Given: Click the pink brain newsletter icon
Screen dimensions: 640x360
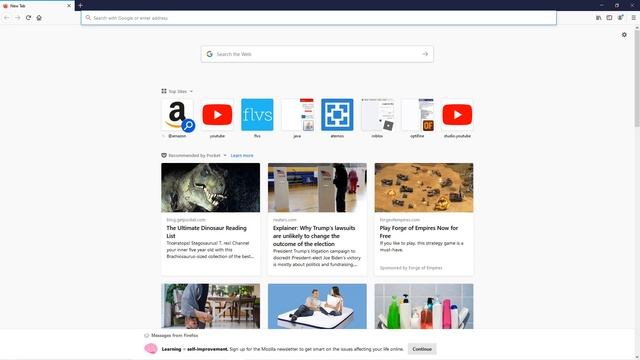Looking at the screenshot, I should 151,349.
